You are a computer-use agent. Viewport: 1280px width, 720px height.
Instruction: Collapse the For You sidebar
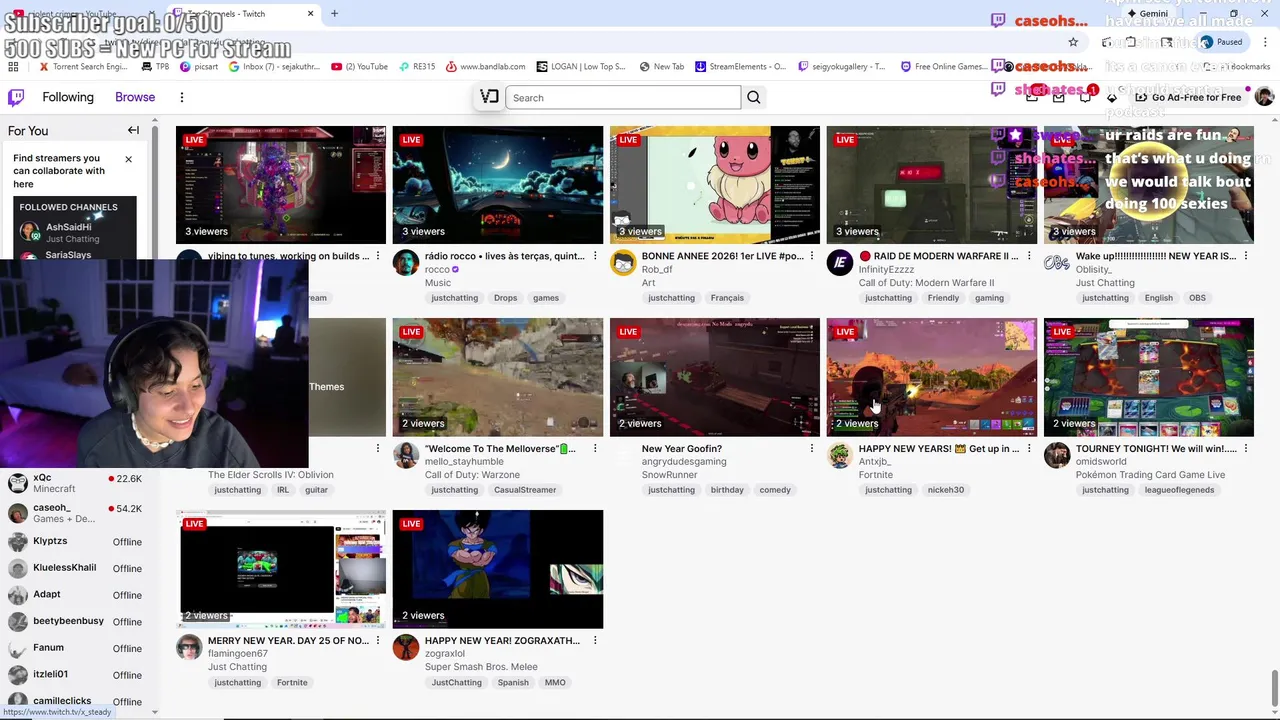133,130
